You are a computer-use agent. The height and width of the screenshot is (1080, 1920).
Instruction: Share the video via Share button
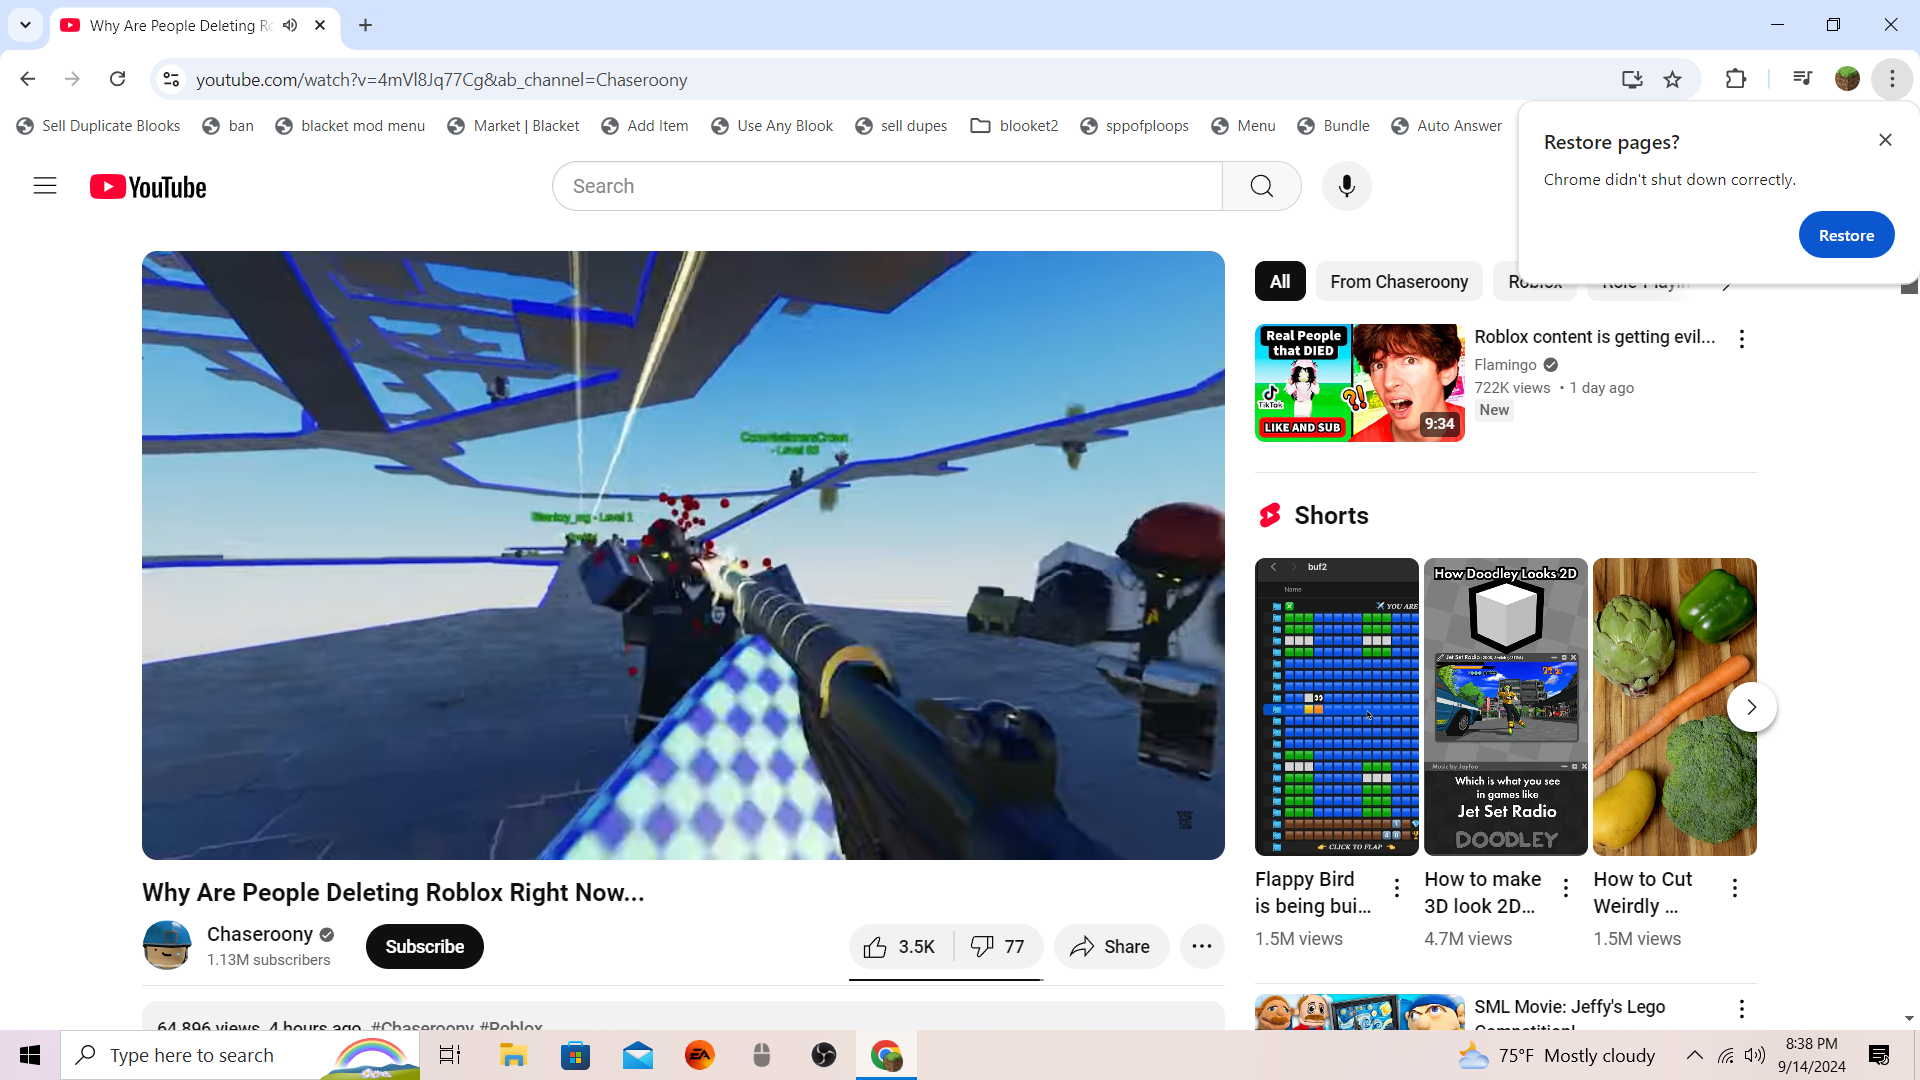1110,947
